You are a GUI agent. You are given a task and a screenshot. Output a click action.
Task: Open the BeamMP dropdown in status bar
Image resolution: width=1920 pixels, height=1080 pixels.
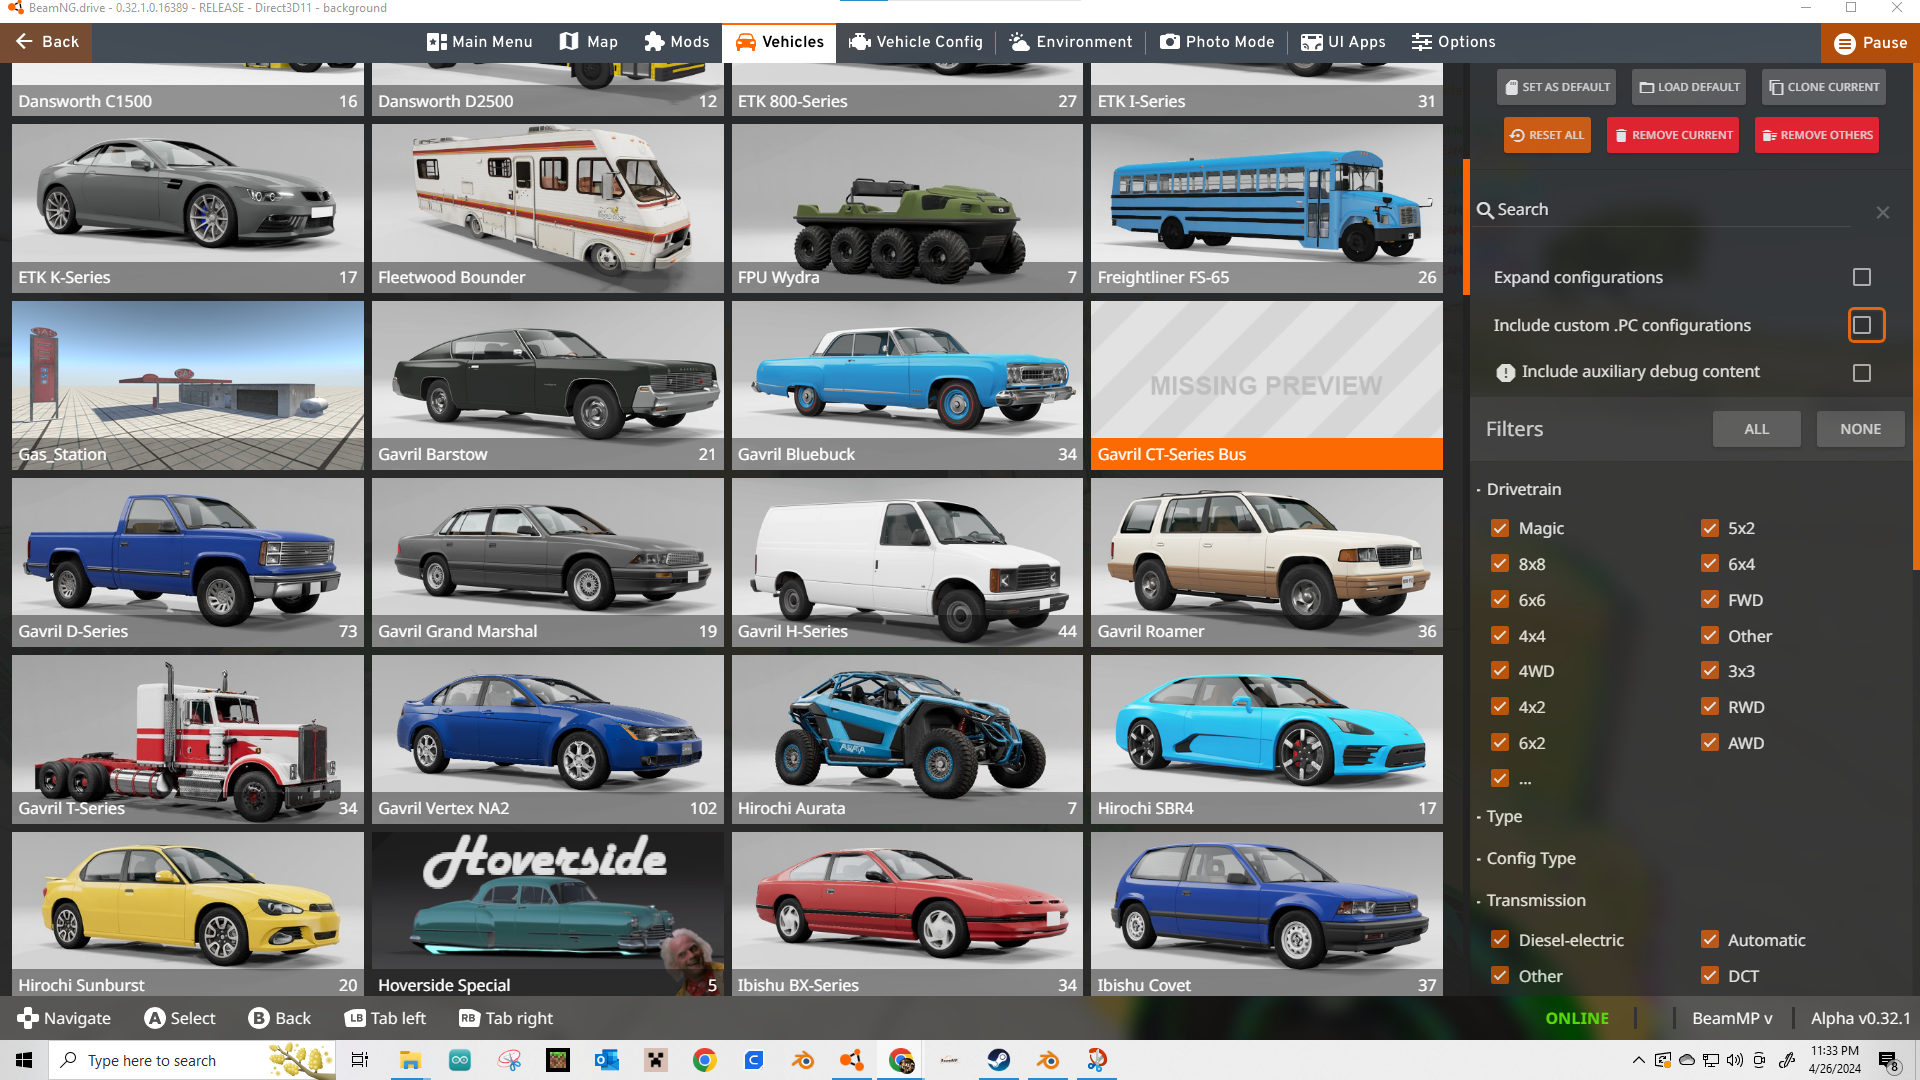pyautogui.click(x=1732, y=1018)
